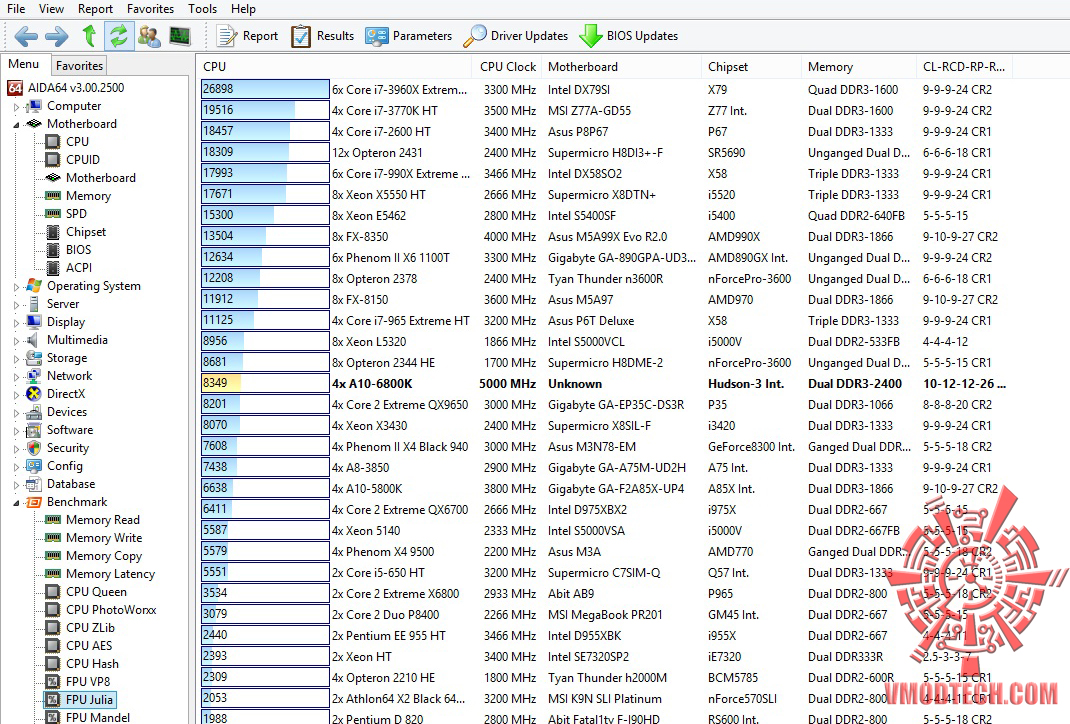Select the Memory module icon under Motherboard

coord(53,195)
